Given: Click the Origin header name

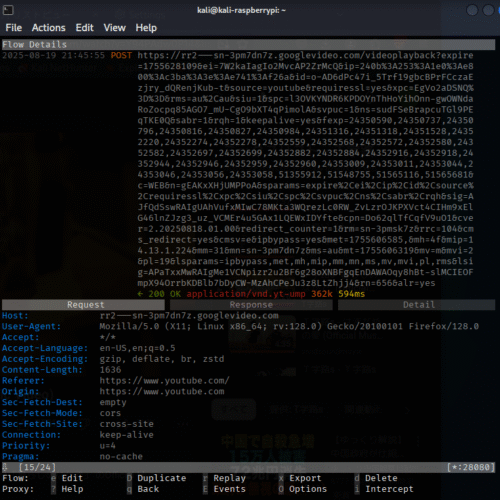Looking at the screenshot, I should point(20,391).
